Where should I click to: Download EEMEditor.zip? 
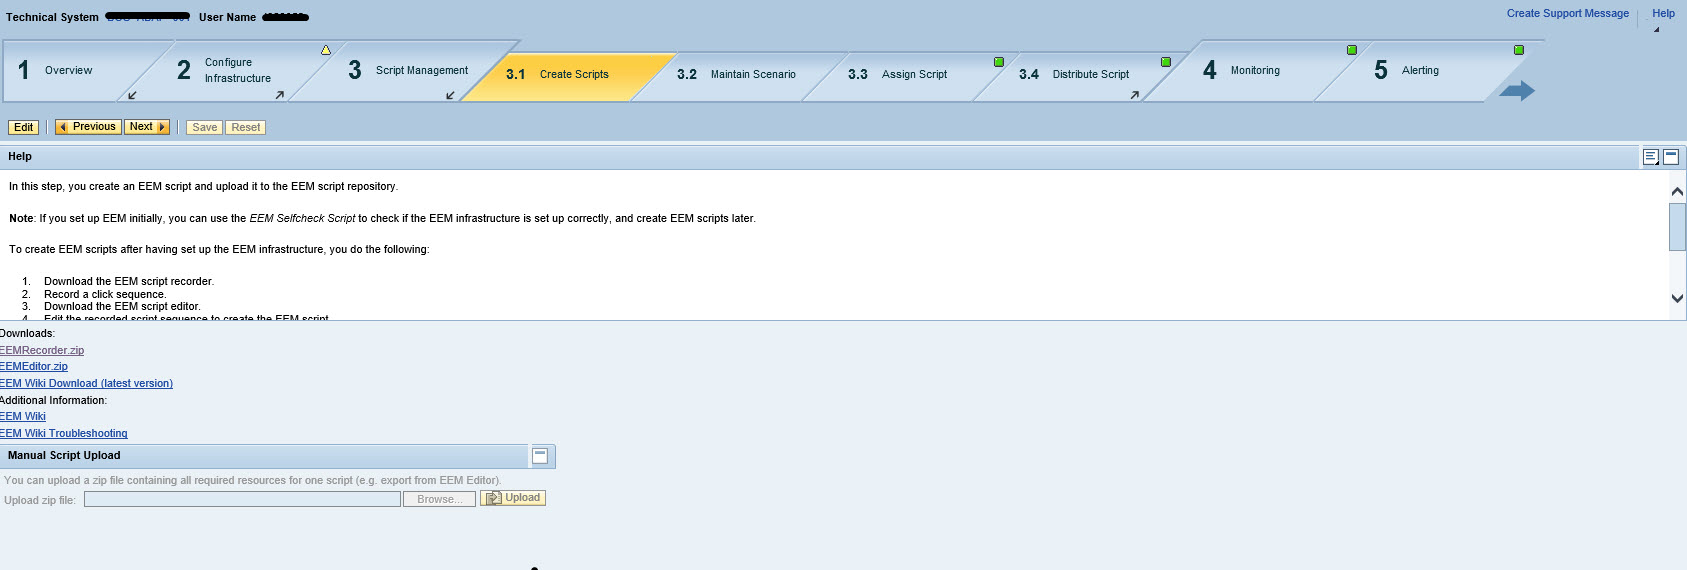(x=34, y=366)
